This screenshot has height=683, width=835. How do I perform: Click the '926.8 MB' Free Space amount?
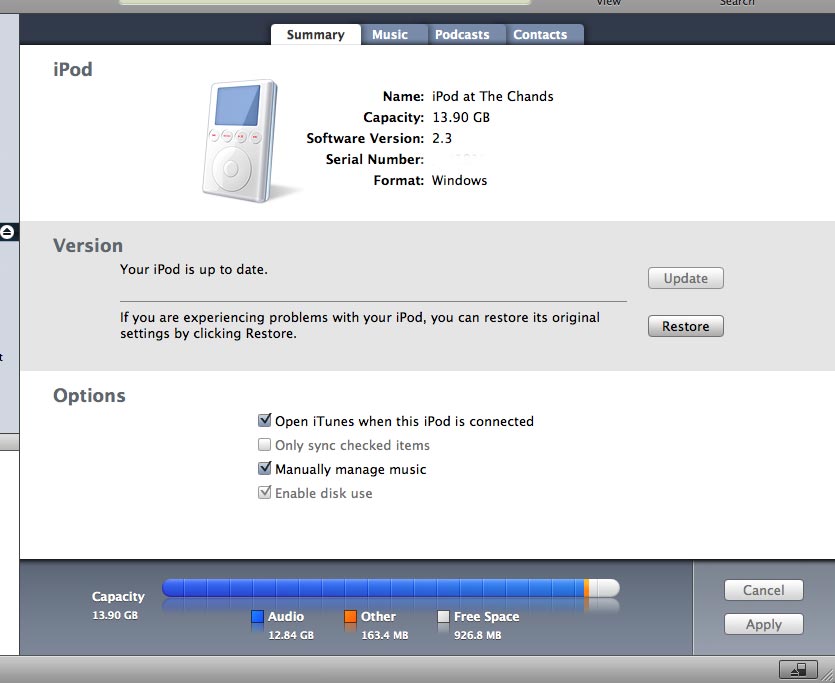click(478, 635)
